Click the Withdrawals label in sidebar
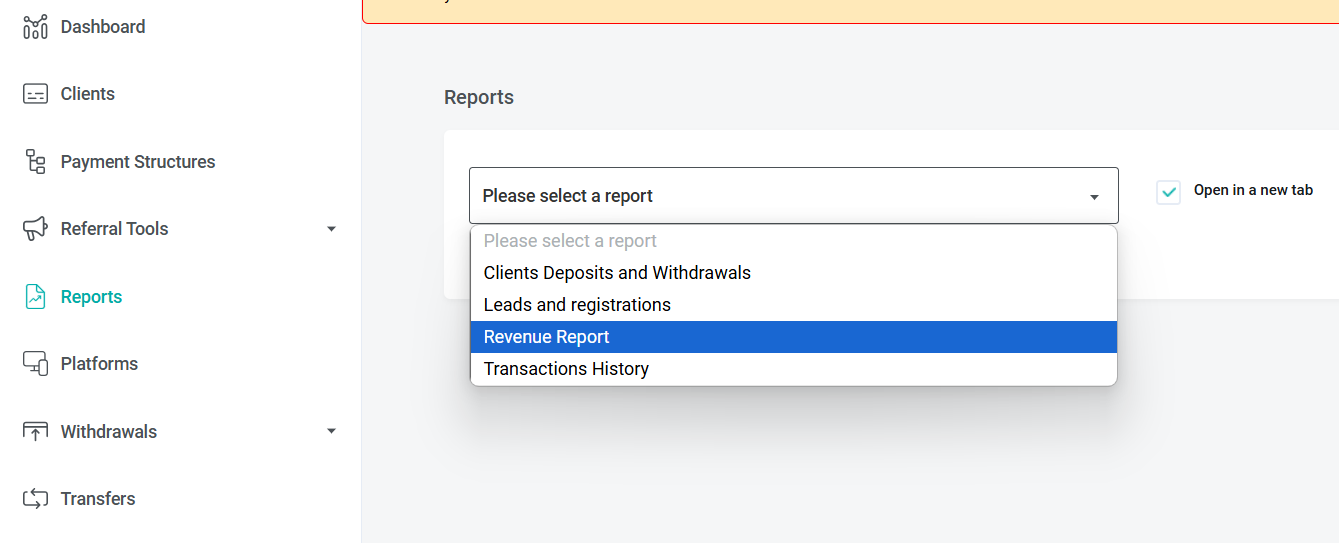The height and width of the screenshot is (543, 1339). [109, 432]
